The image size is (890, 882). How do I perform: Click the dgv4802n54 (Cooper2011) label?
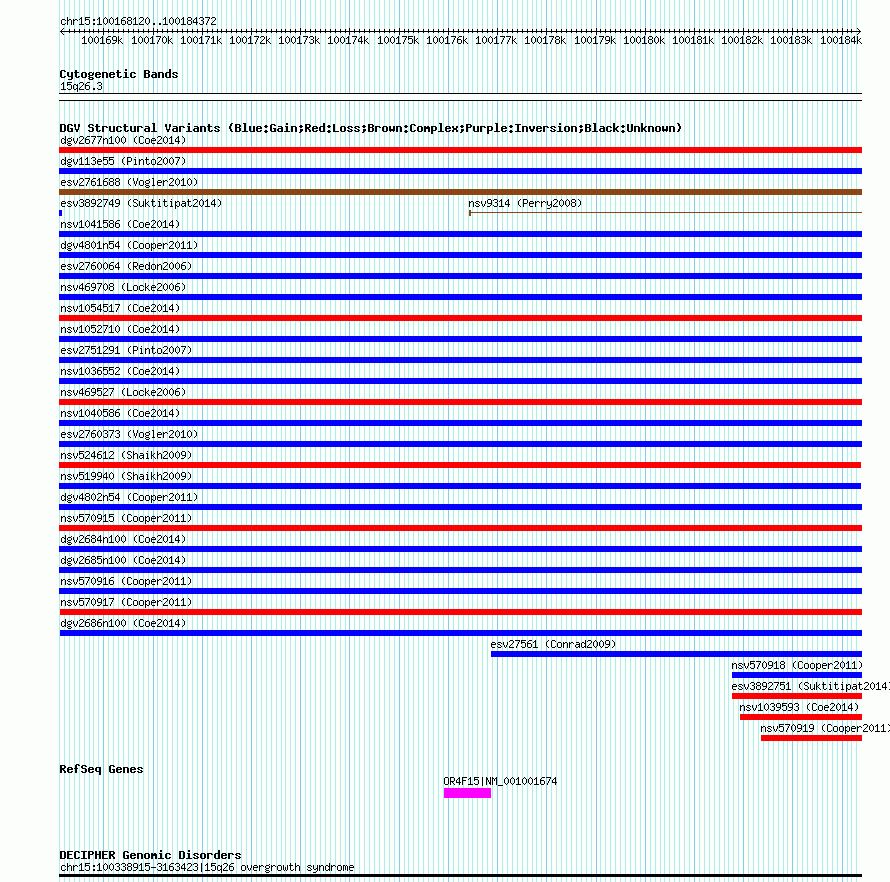coord(129,497)
